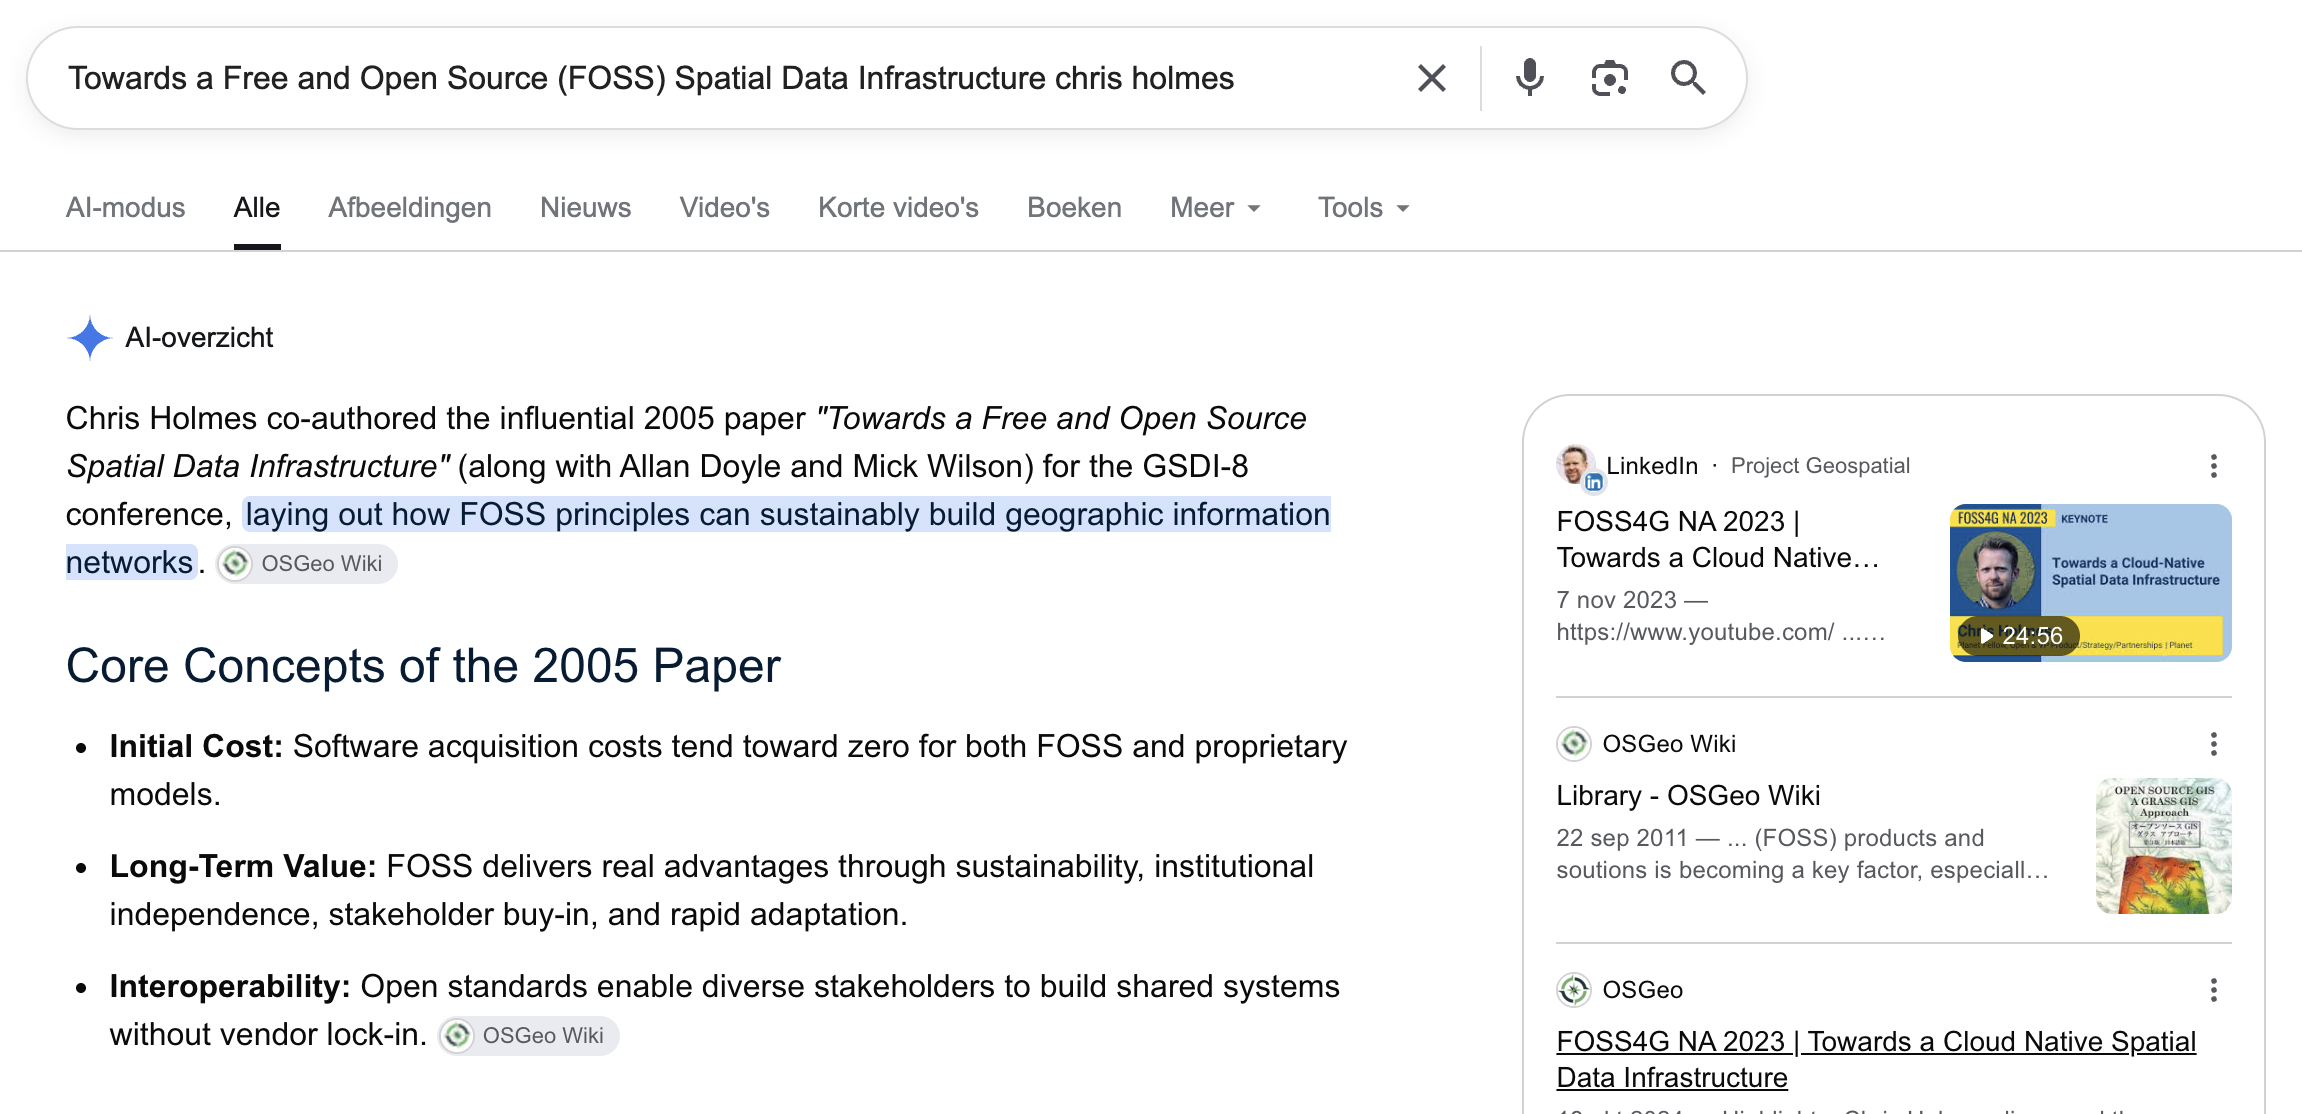Switch to Nieuws tab
Screen dimensions: 2302x1114
[586, 208]
